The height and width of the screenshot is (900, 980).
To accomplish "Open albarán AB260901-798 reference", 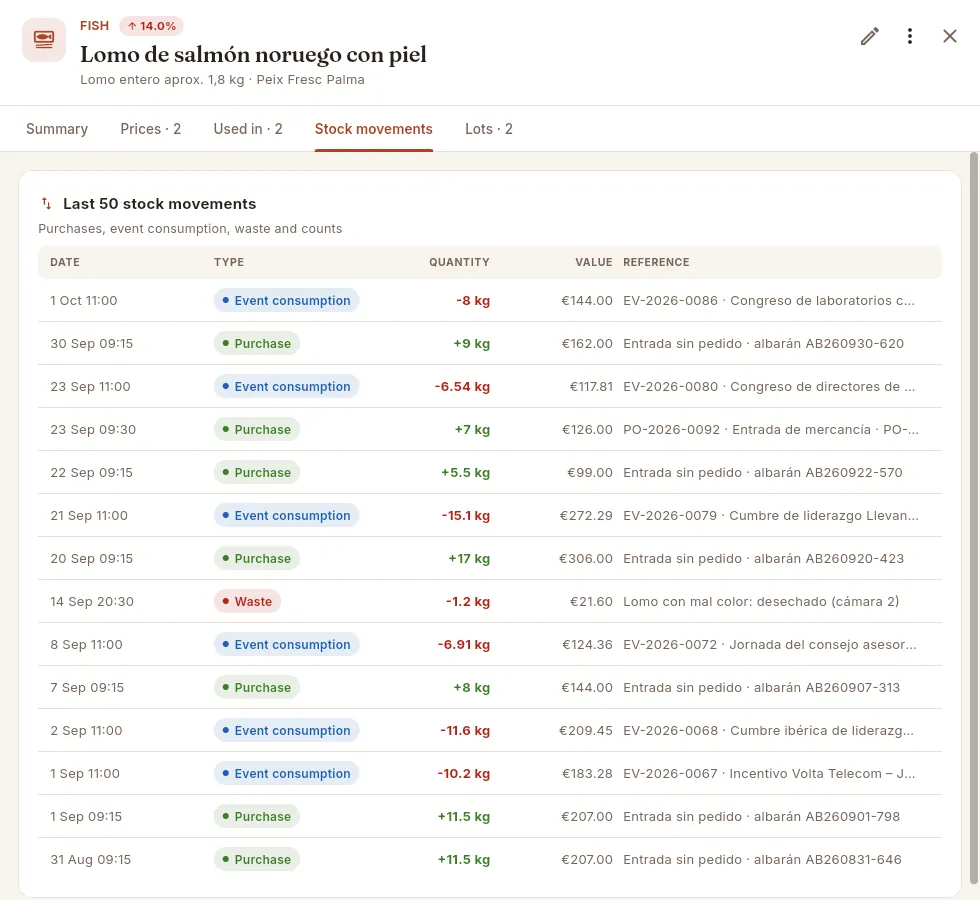I will pyautogui.click(x=761, y=816).
